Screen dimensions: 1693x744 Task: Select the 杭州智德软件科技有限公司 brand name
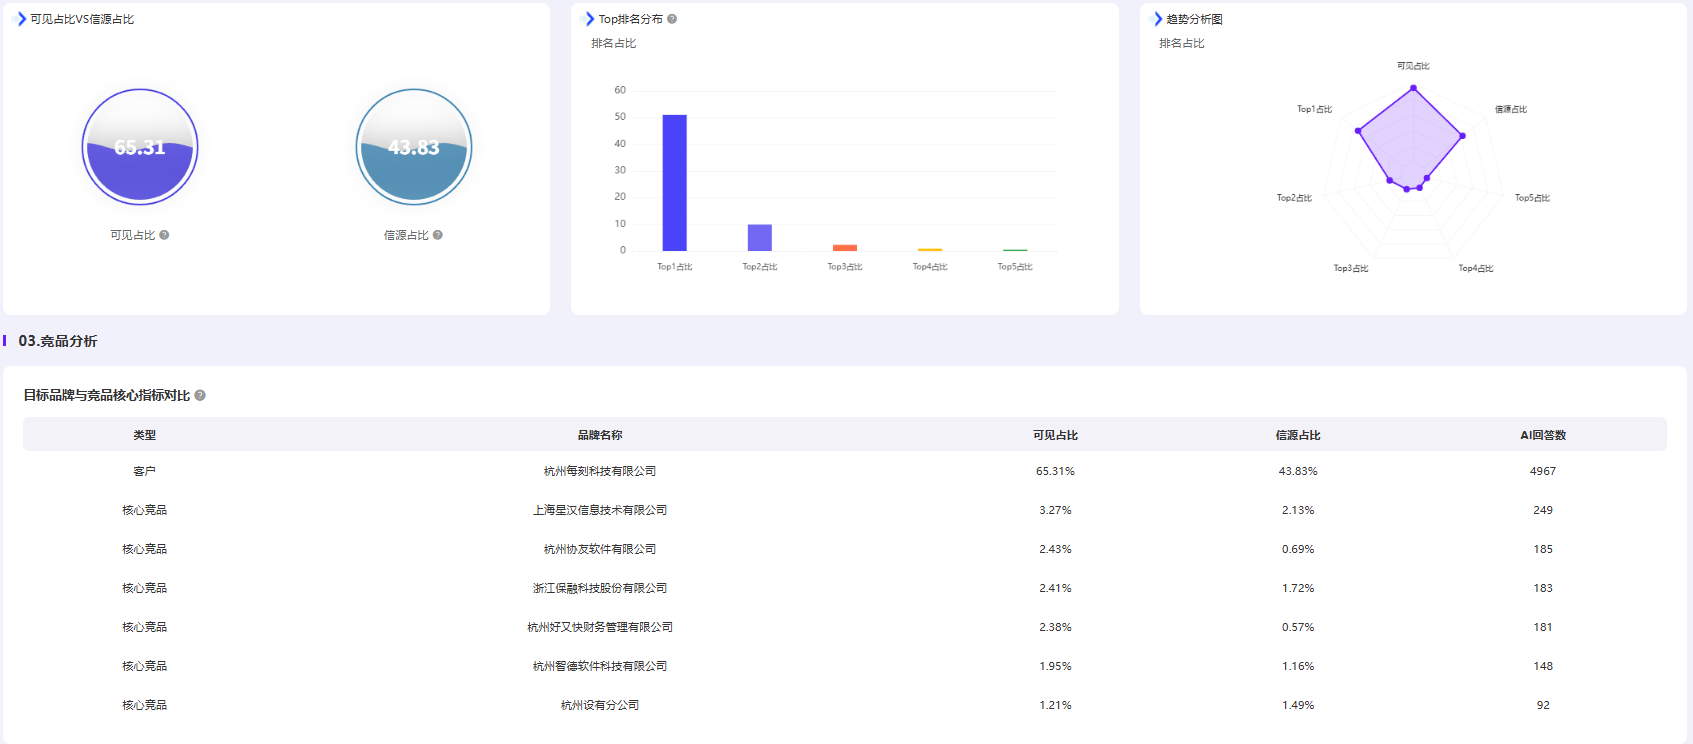(x=600, y=666)
